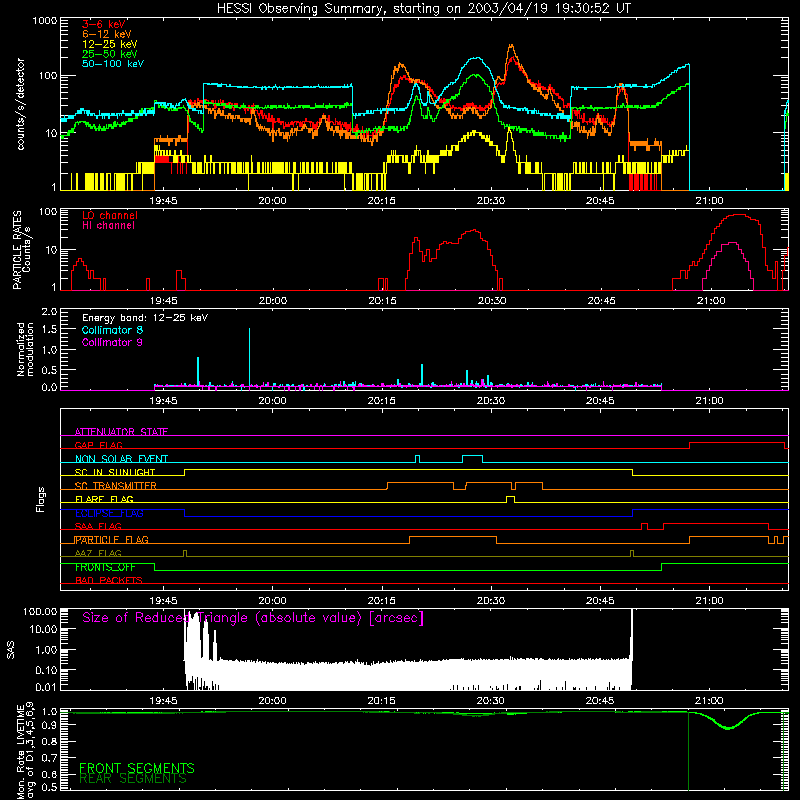Click the HI channel legend label
Screen dimensions: 800x800
(108, 226)
